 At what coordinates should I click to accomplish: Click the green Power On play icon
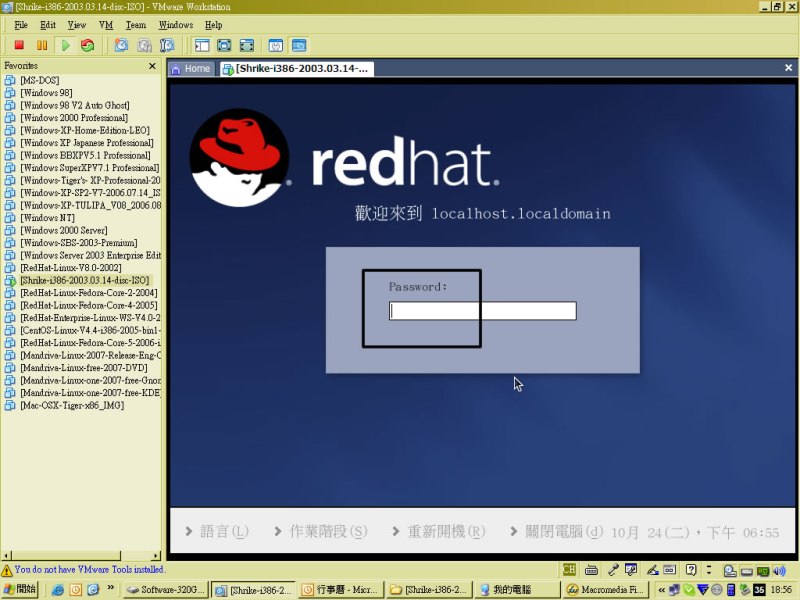[x=65, y=45]
